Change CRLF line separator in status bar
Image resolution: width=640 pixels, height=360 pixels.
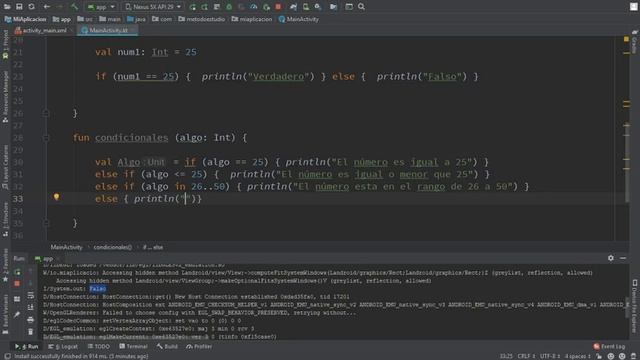pyautogui.click(x=526, y=356)
